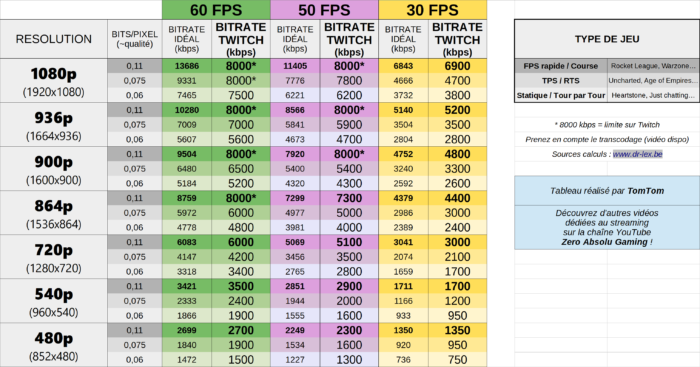Select the TYPE DE JEU header cell
Screen dimensions: 700x367
point(607,39)
